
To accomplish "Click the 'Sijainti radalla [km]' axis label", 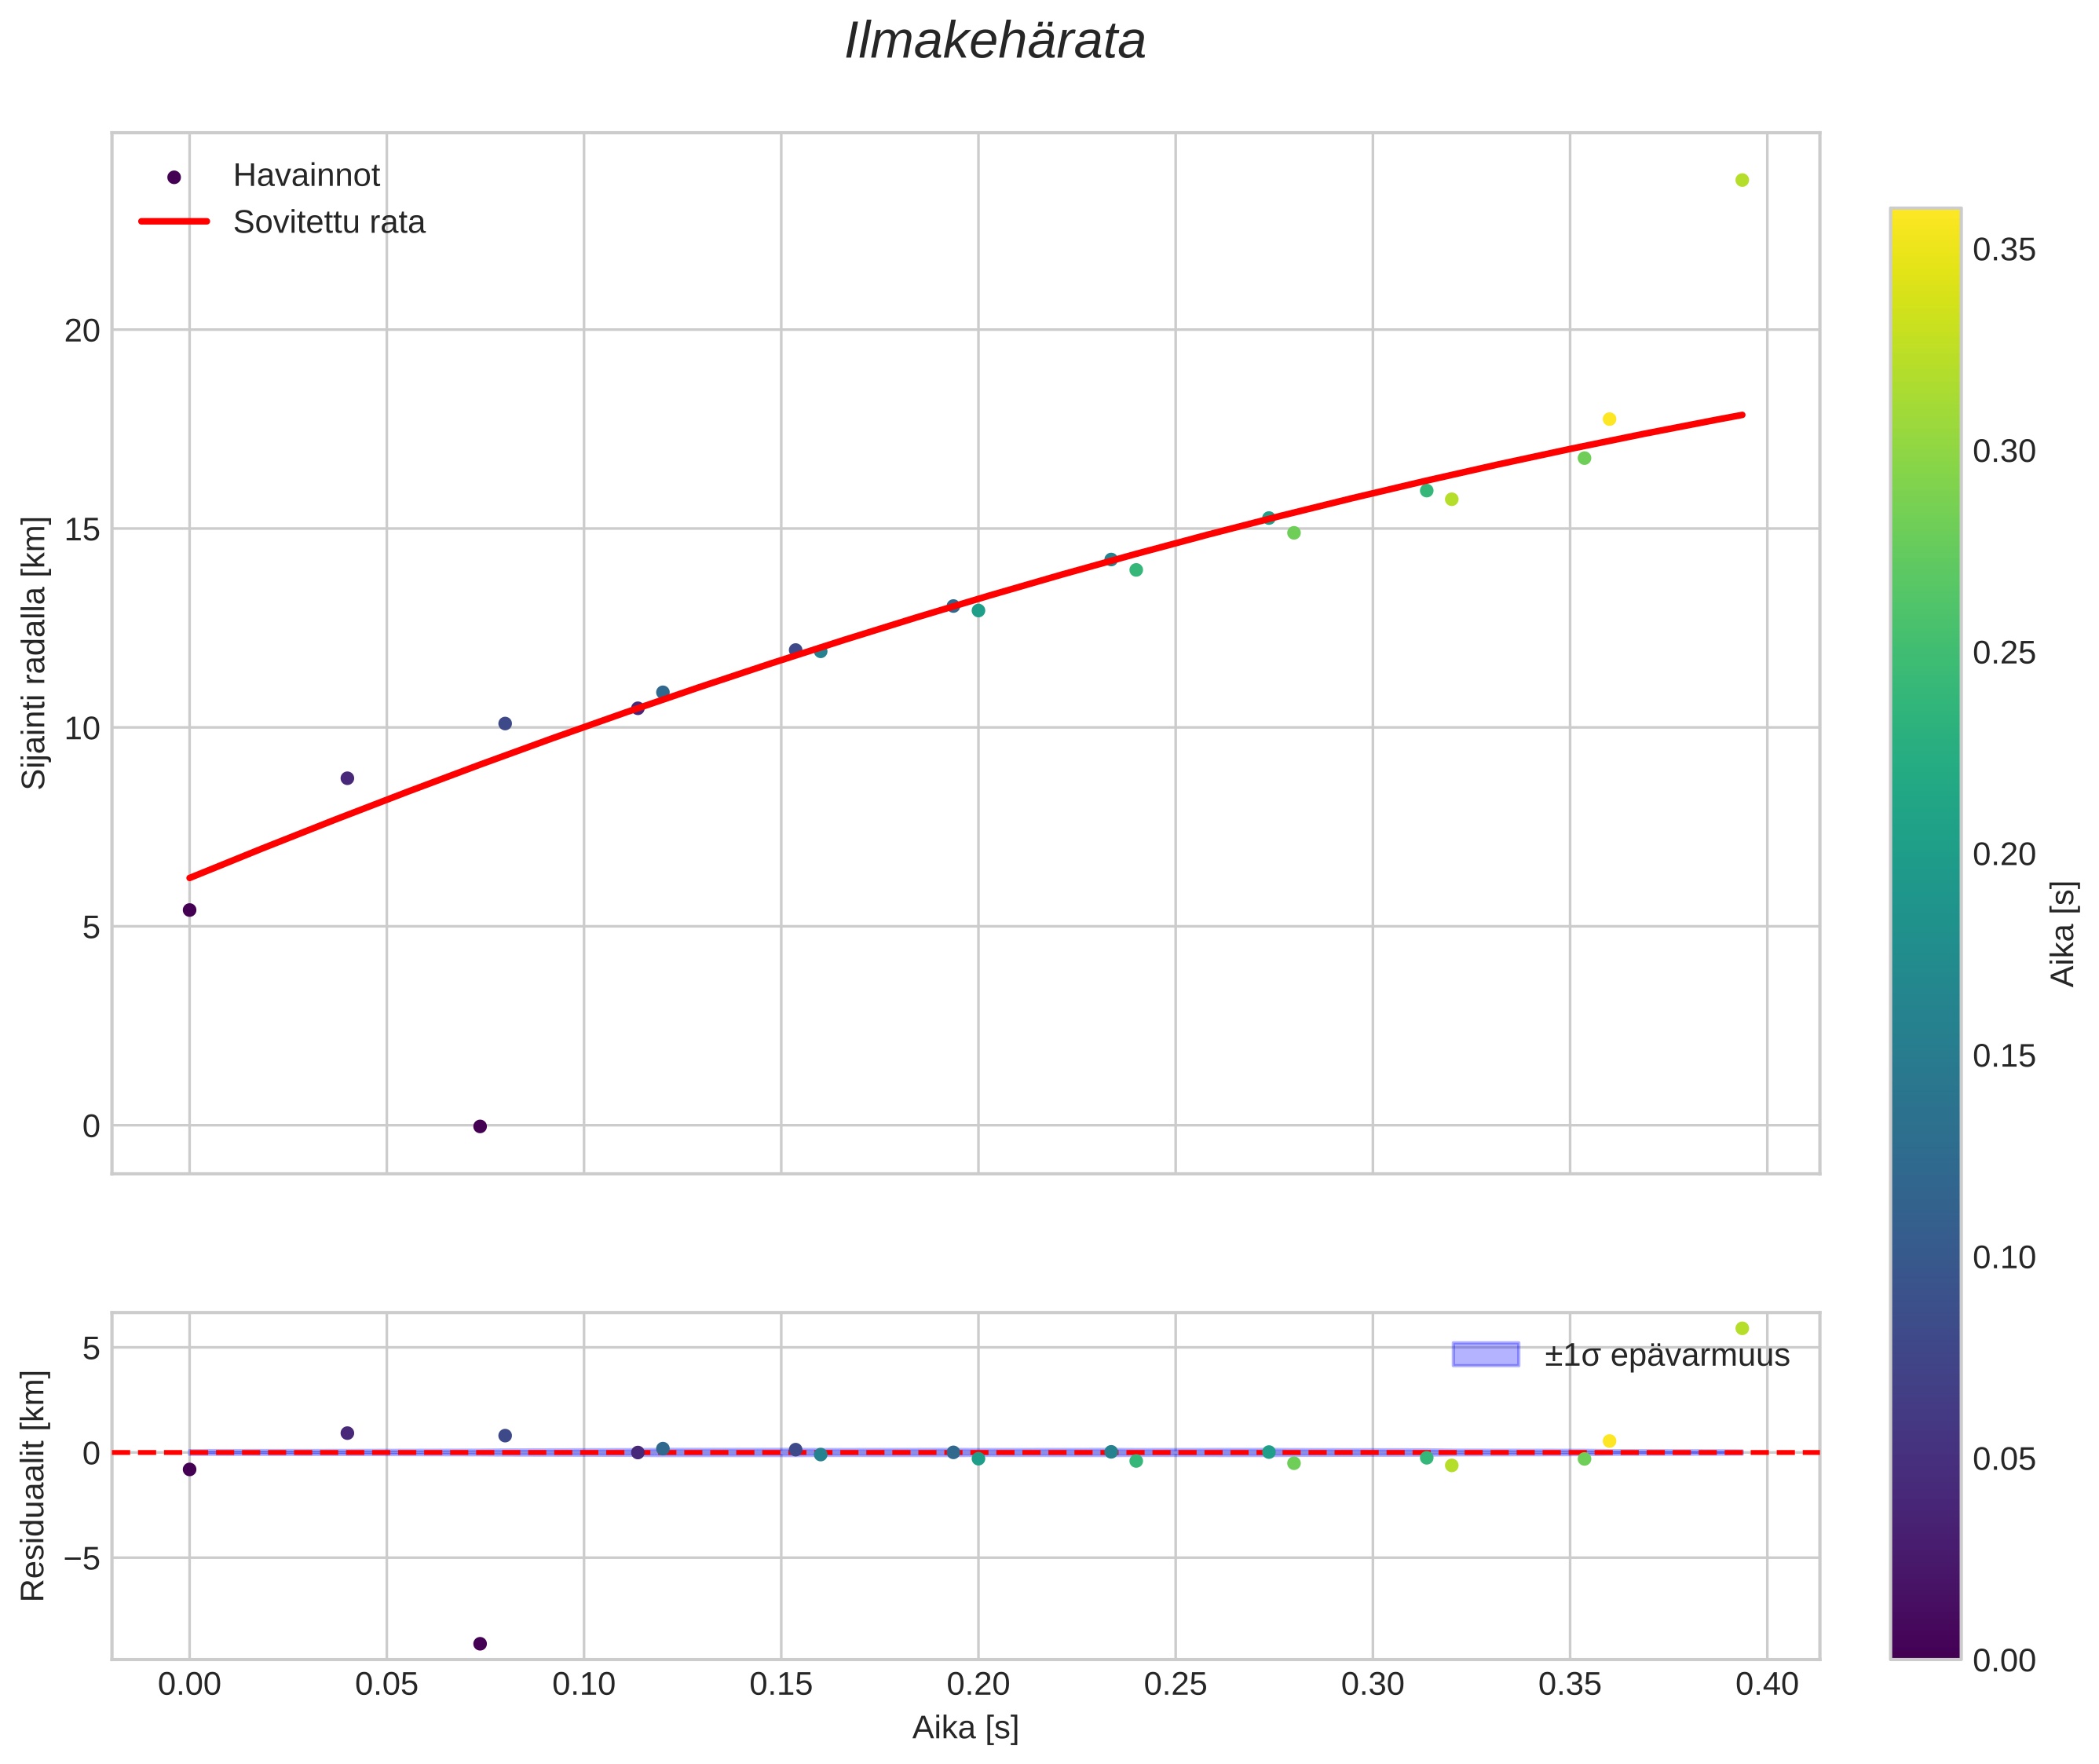I will point(35,652).
